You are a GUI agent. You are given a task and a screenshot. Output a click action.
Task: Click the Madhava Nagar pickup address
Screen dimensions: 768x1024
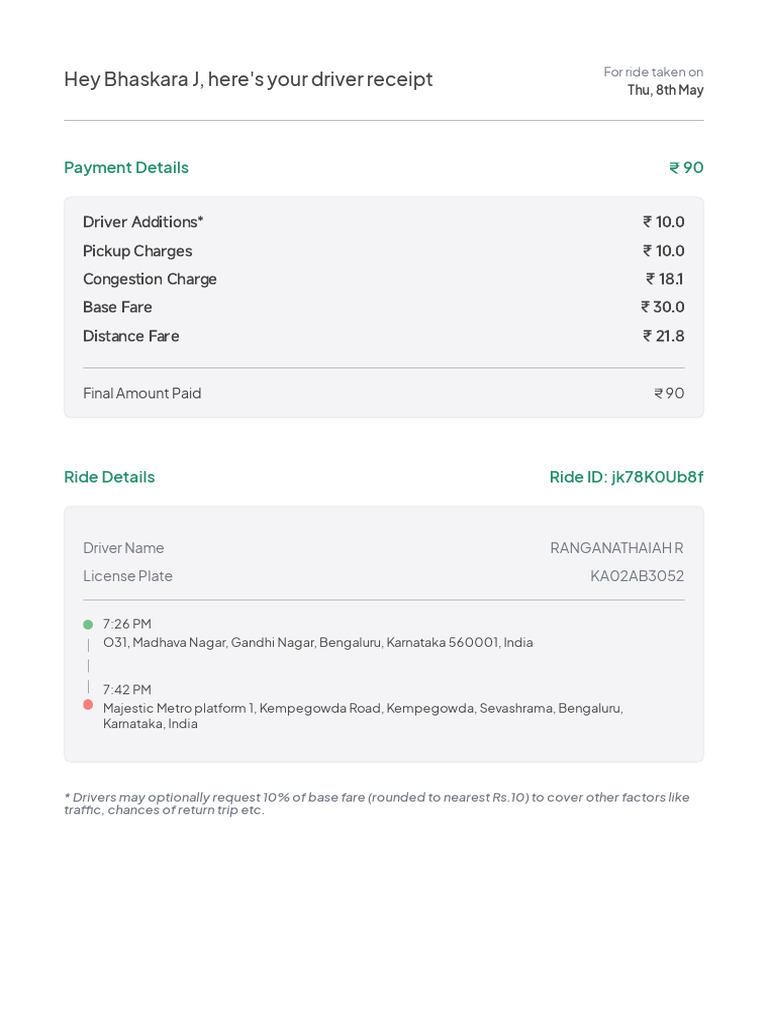tap(318, 642)
